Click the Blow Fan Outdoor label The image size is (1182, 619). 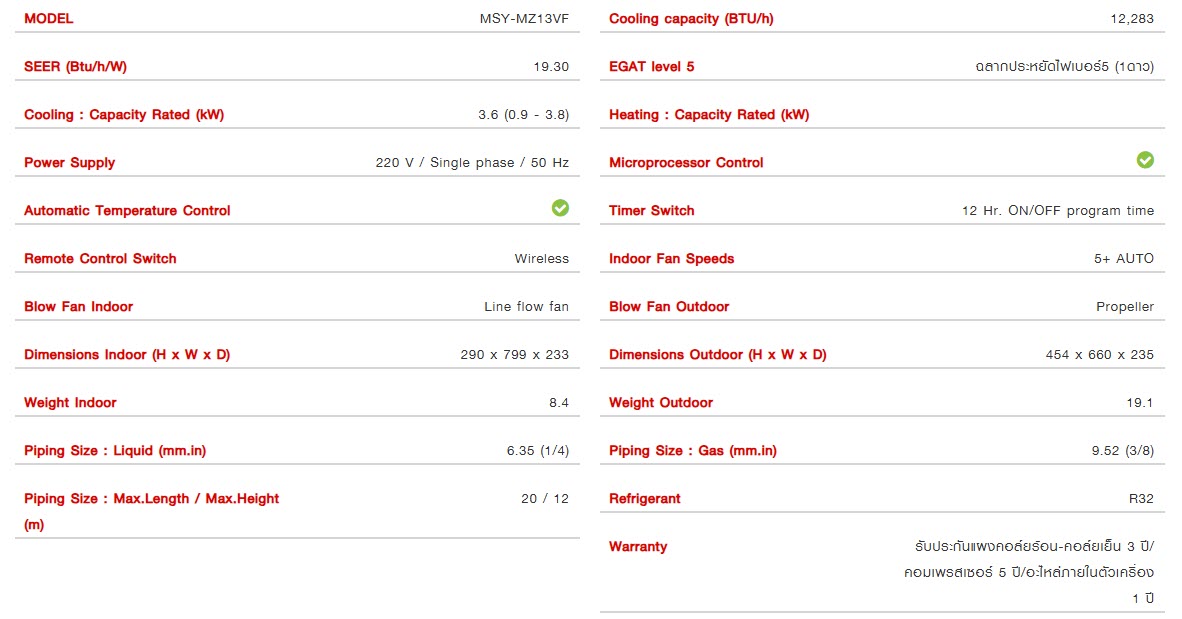tap(669, 306)
